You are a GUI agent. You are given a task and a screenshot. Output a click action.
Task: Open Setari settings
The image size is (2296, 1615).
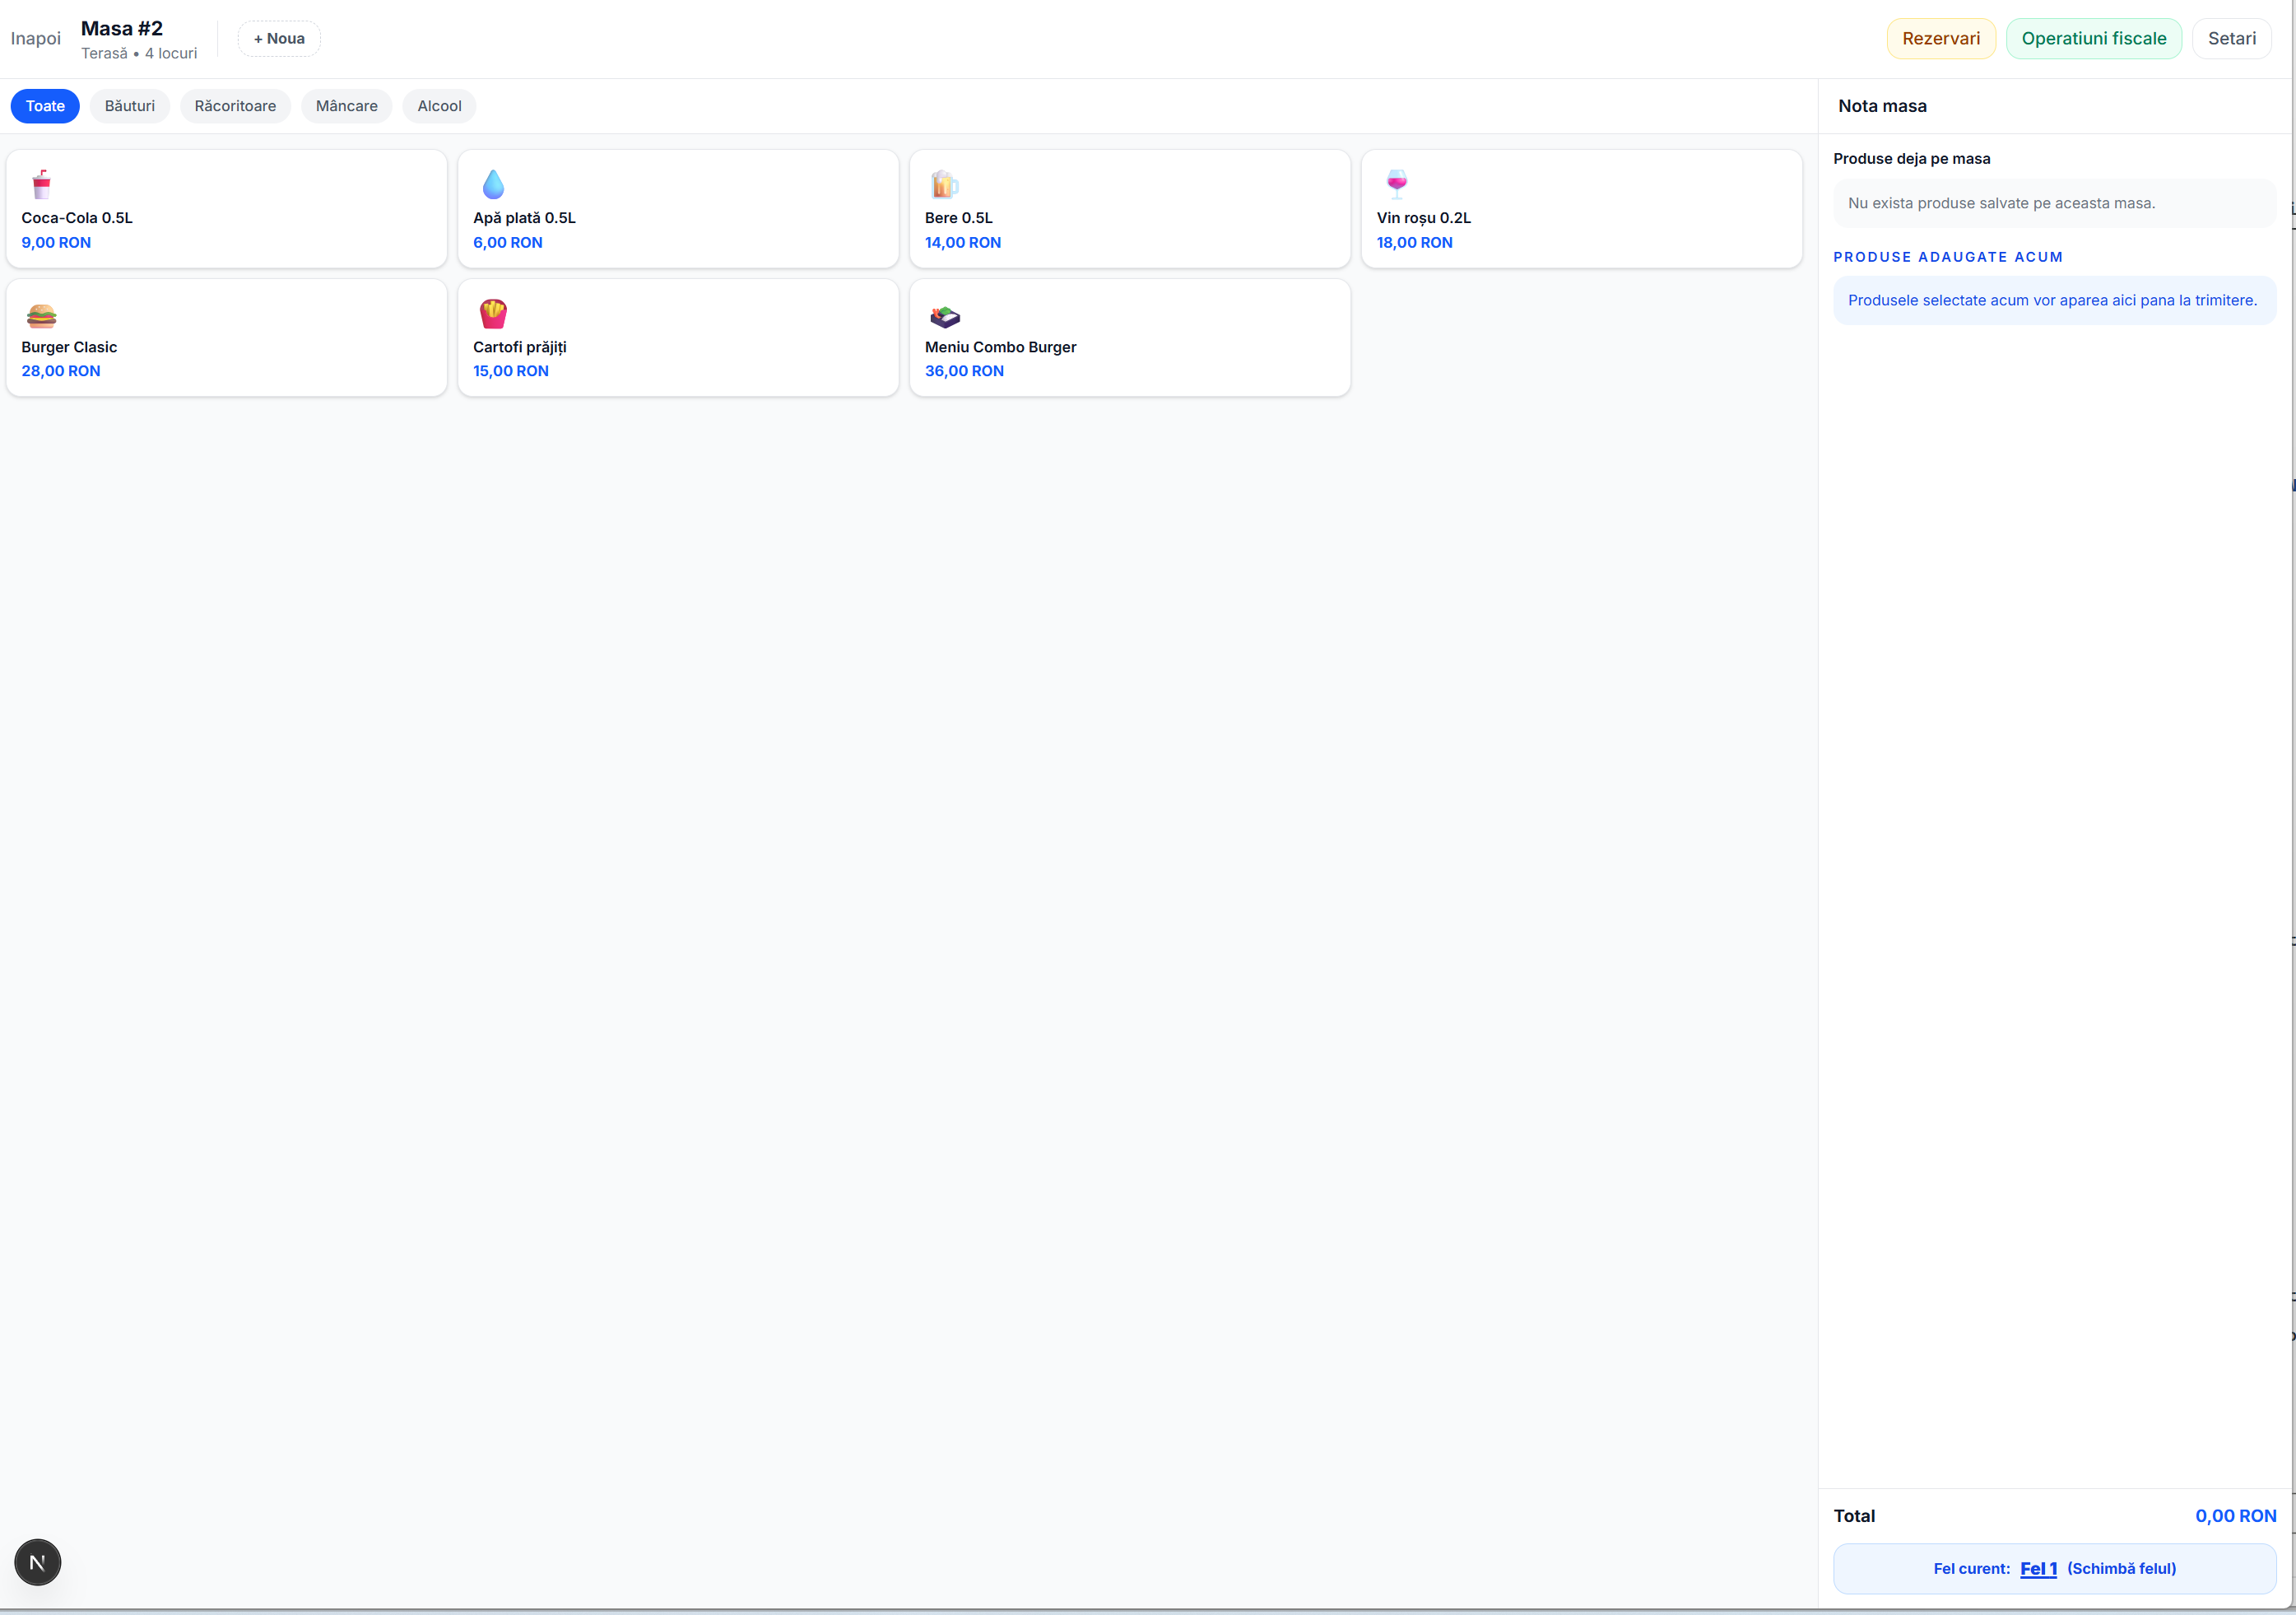pos(2231,38)
